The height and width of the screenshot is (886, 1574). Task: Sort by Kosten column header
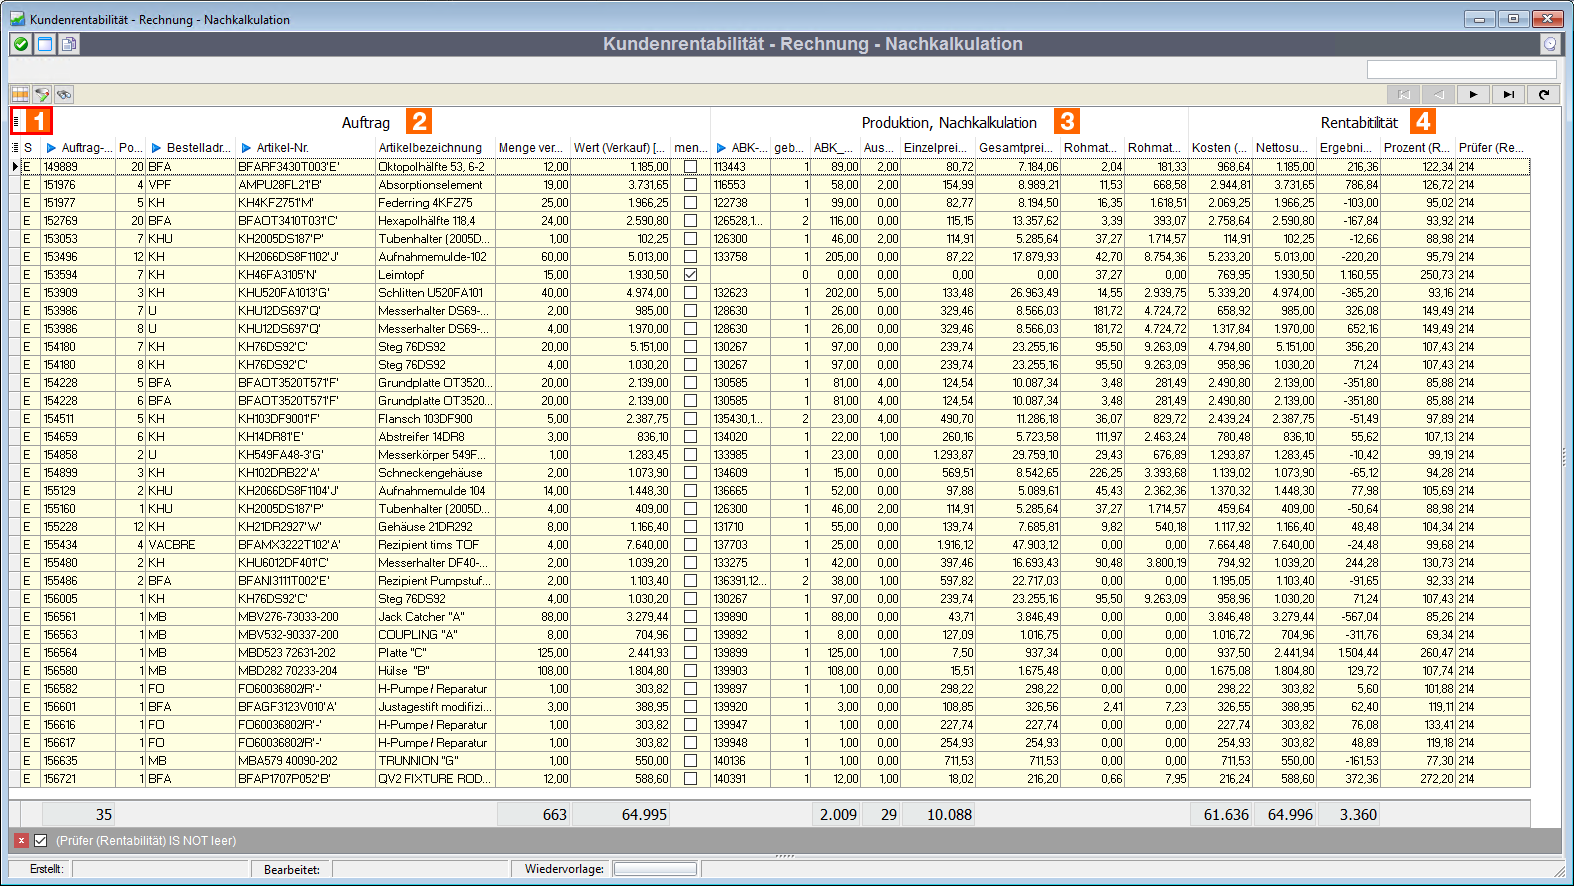pyautogui.click(x=1219, y=148)
